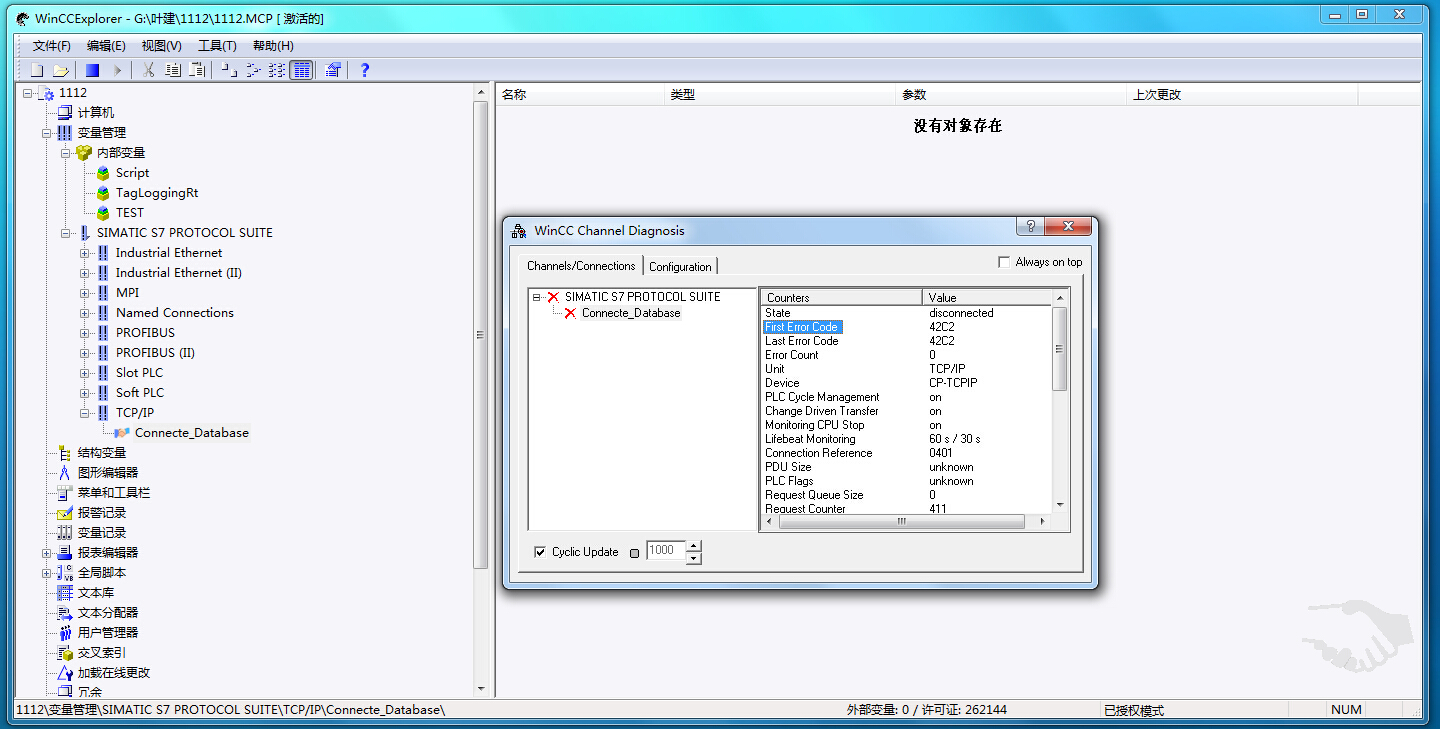This screenshot has height=729, width=1440.
Task: Collapse the 内部变量 tree node
Action: pyautogui.click(x=65, y=153)
